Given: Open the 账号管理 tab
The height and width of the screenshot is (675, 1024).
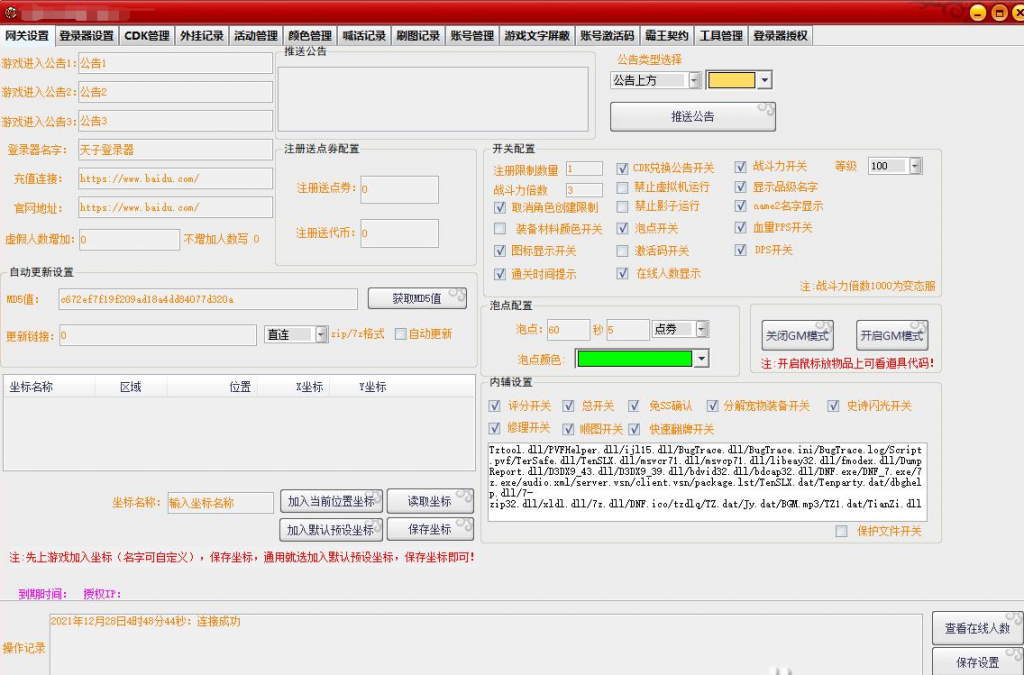Looking at the screenshot, I should (472, 36).
